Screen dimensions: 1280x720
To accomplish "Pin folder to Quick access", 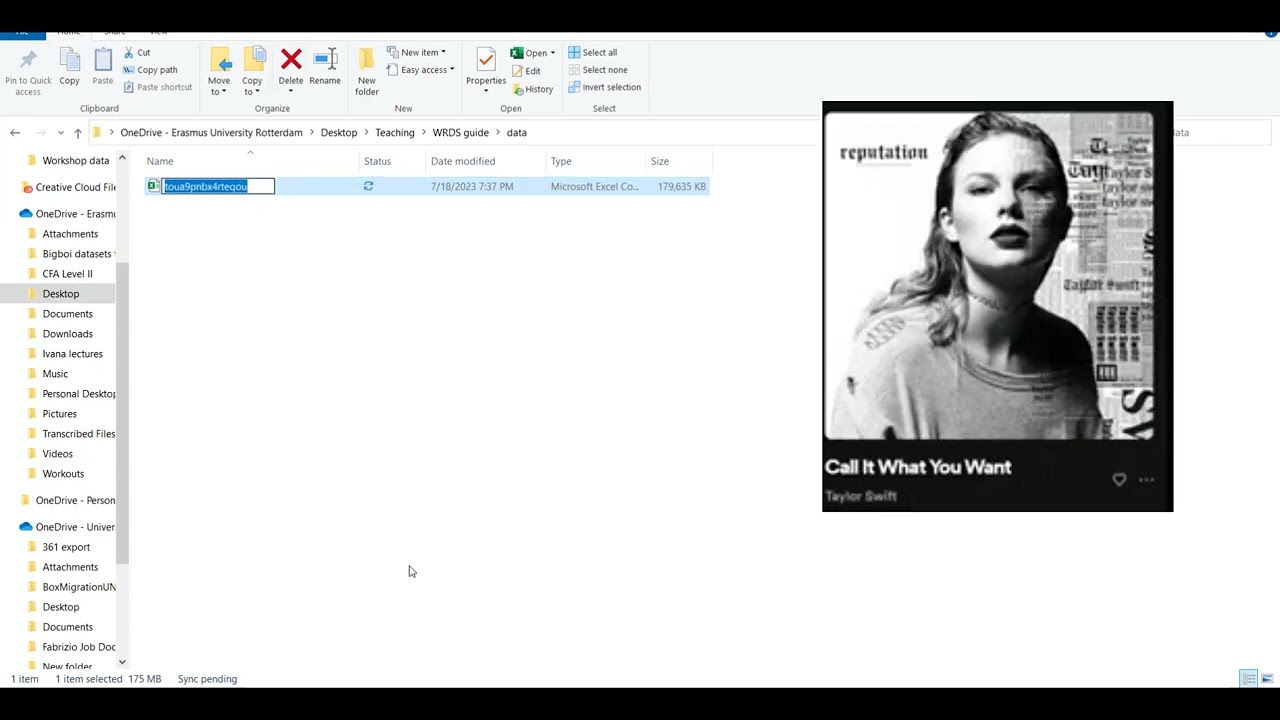I will (x=28, y=72).
